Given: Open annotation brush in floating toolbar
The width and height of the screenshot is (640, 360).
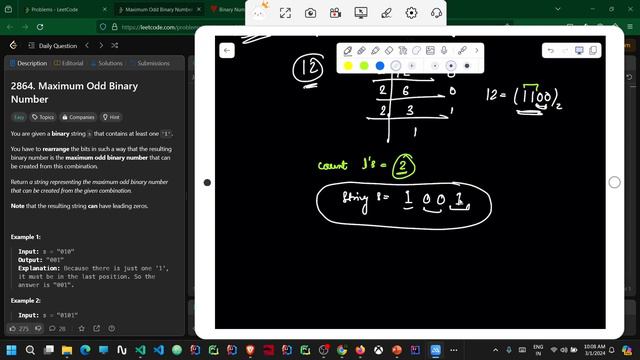Looking at the screenshot, I should tap(386, 13).
